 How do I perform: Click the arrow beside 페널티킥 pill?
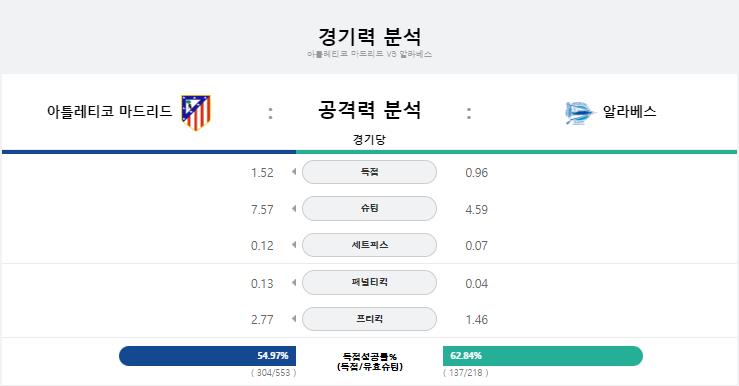294,282
